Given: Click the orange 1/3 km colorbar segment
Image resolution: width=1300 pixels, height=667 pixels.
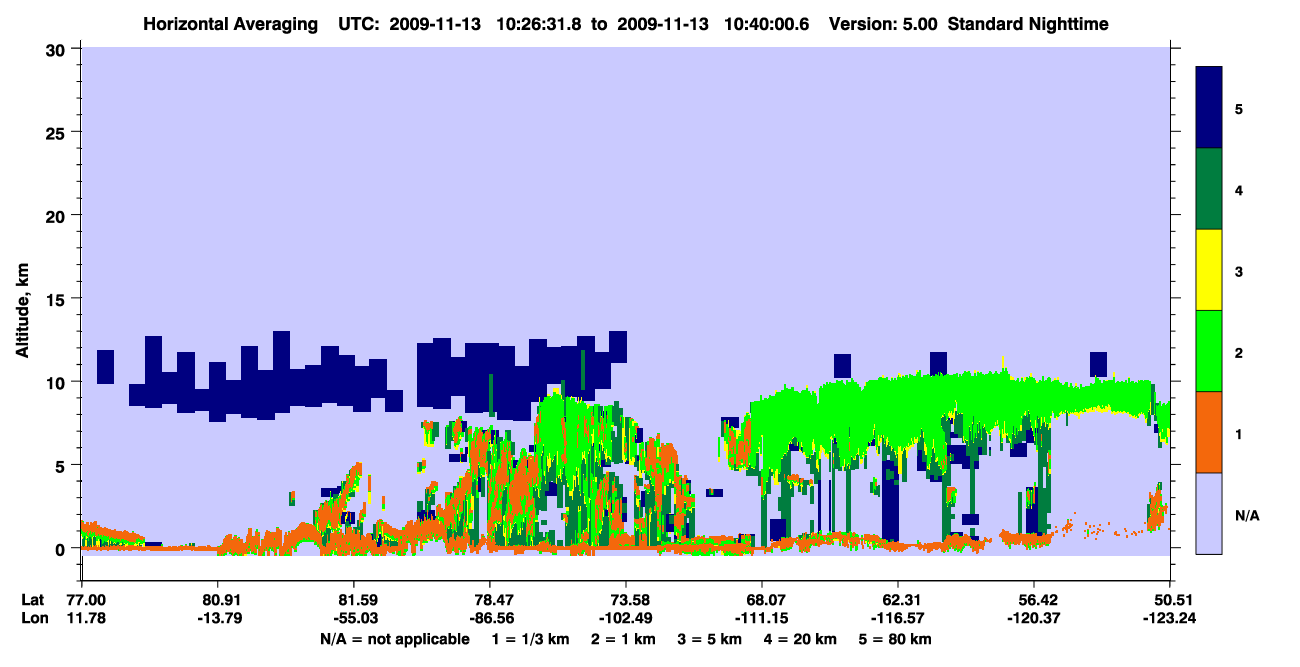Looking at the screenshot, I should point(1209,432).
